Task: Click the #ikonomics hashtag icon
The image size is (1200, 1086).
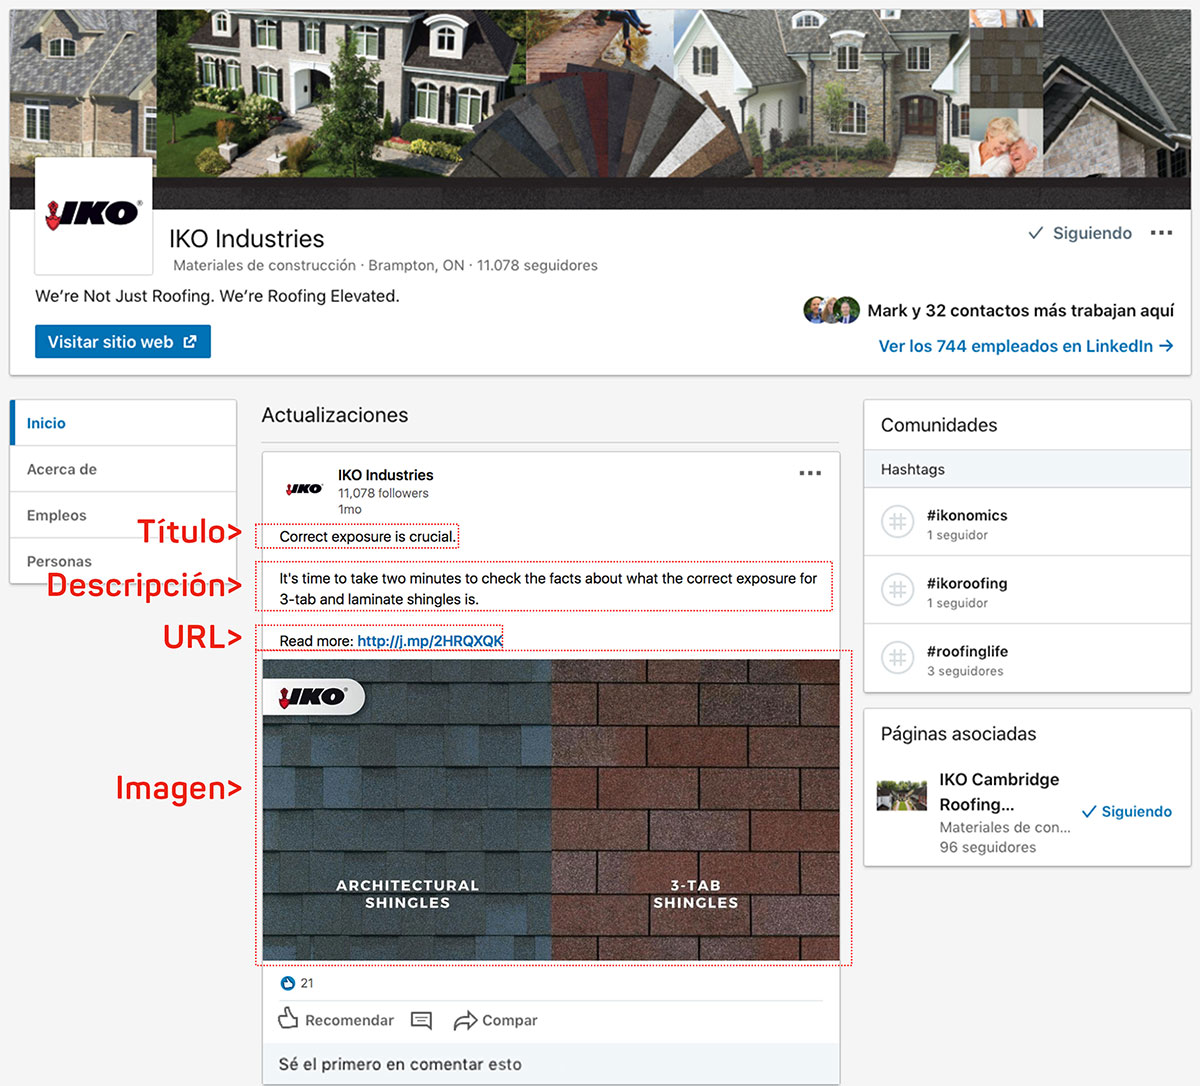Action: [x=897, y=523]
